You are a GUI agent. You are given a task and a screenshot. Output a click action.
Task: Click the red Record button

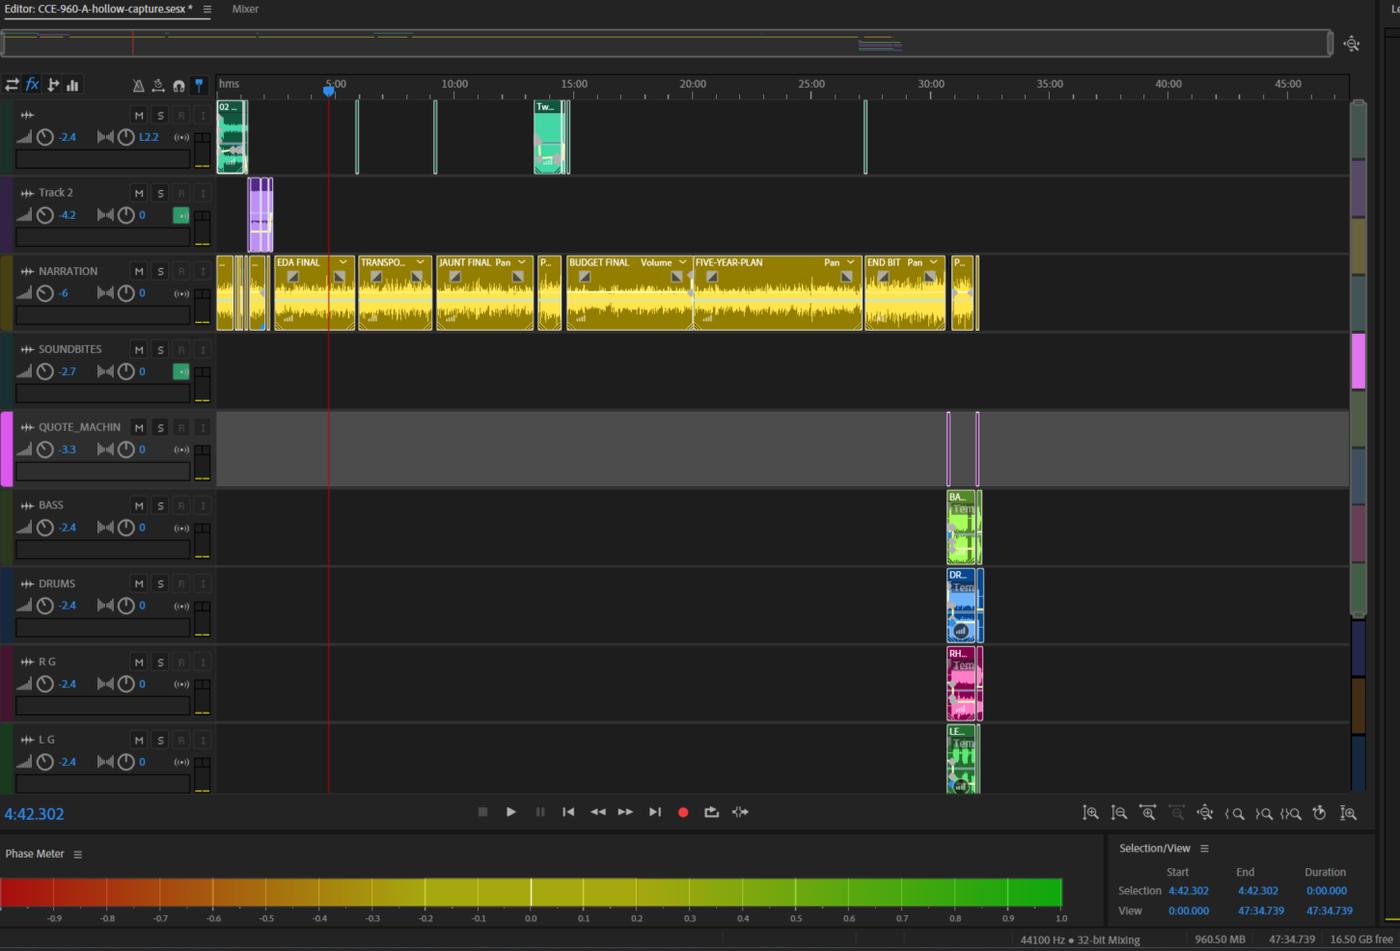tap(683, 812)
